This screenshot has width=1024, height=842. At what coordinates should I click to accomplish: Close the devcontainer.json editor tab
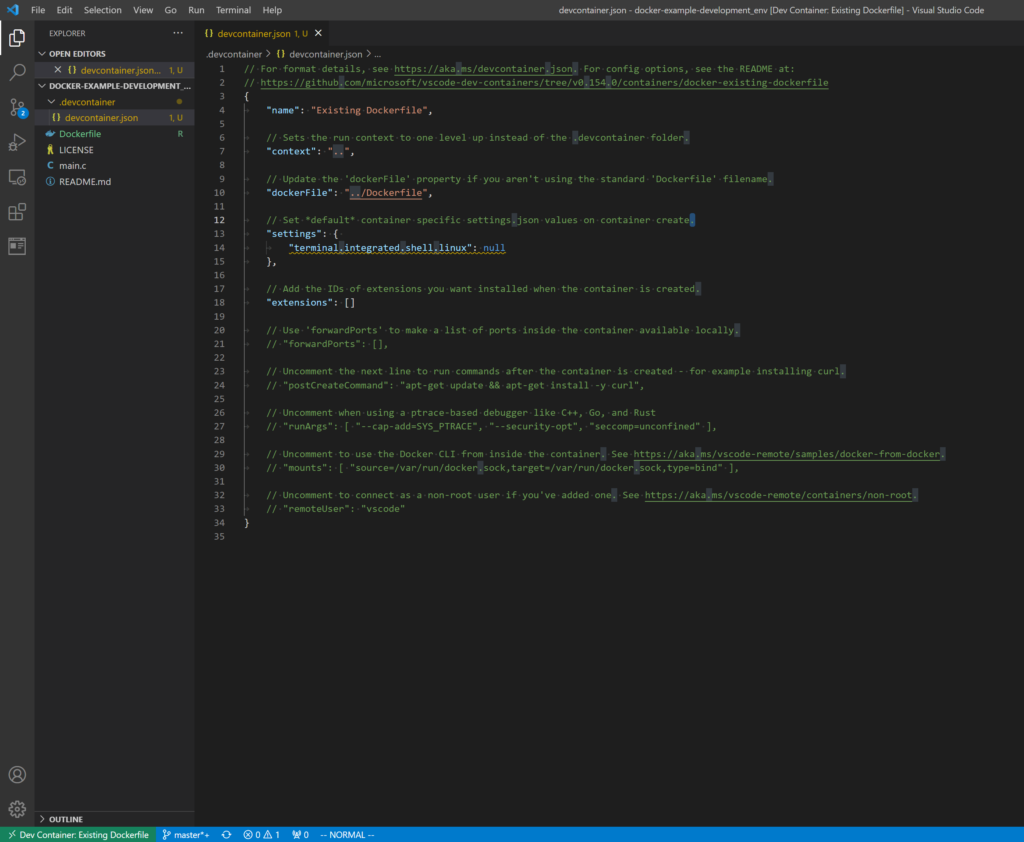(x=319, y=33)
